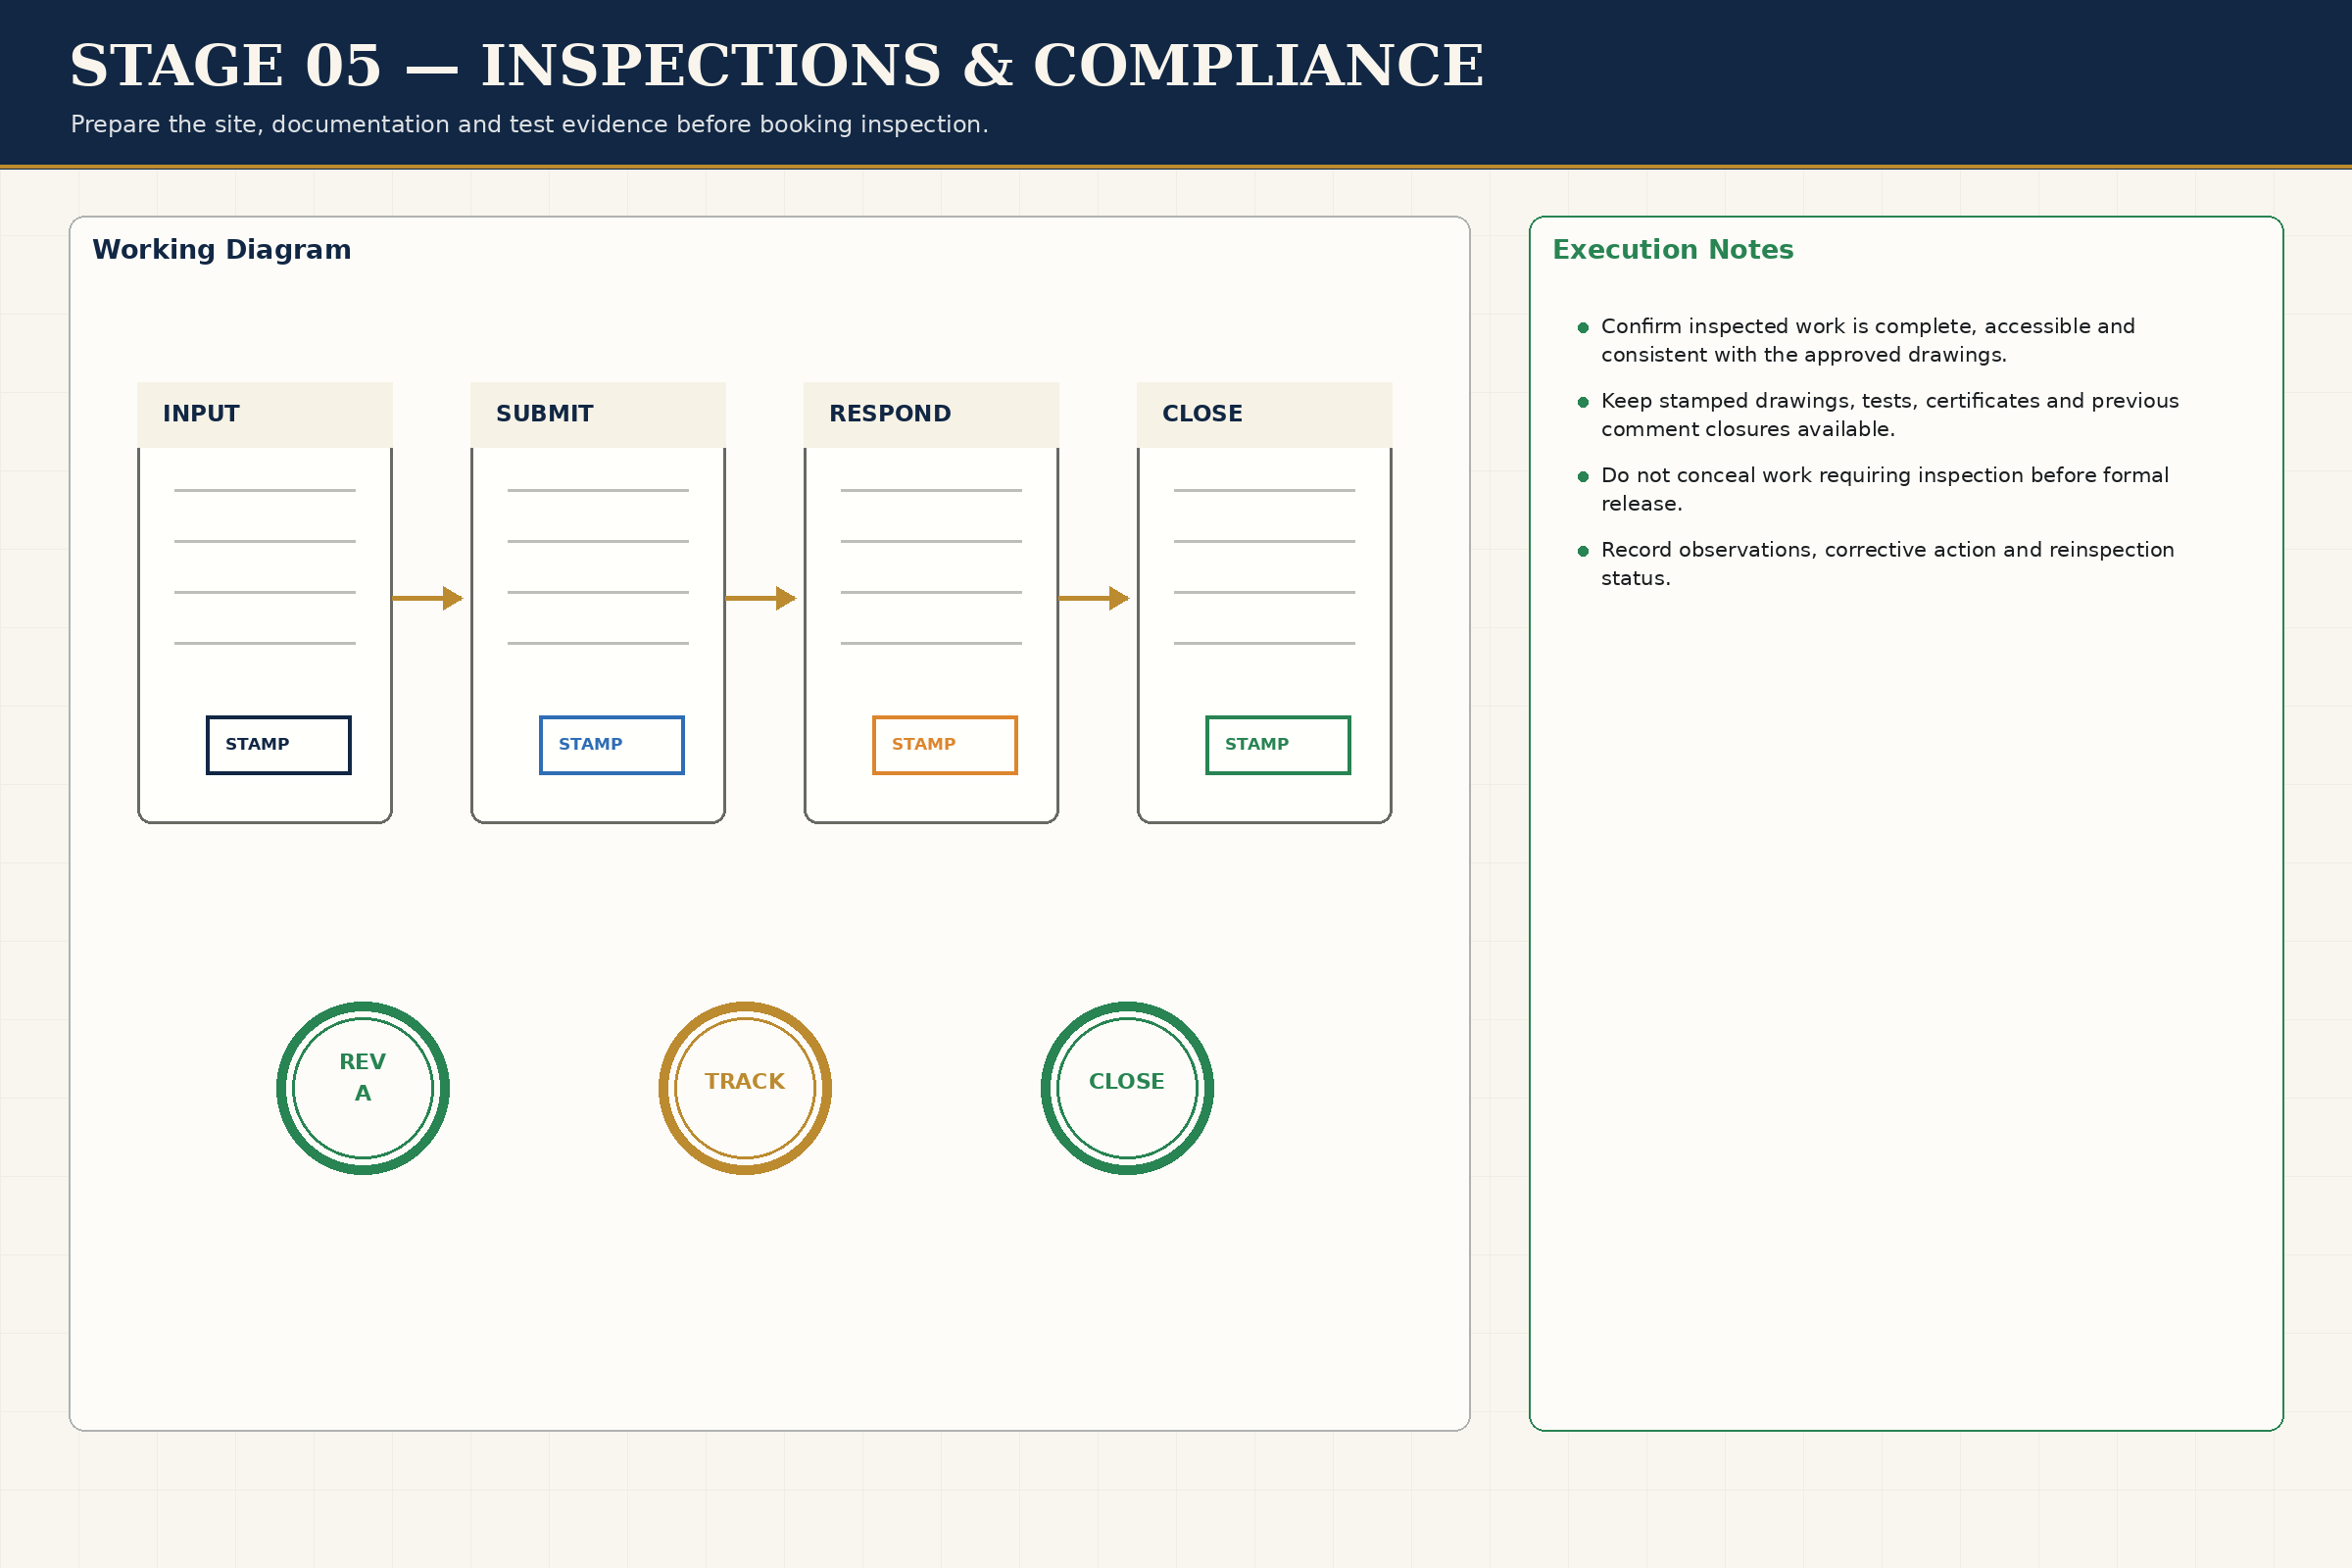Click the arrow between INPUT and SUBMIT
The image size is (2352, 1568).
[x=428, y=598]
